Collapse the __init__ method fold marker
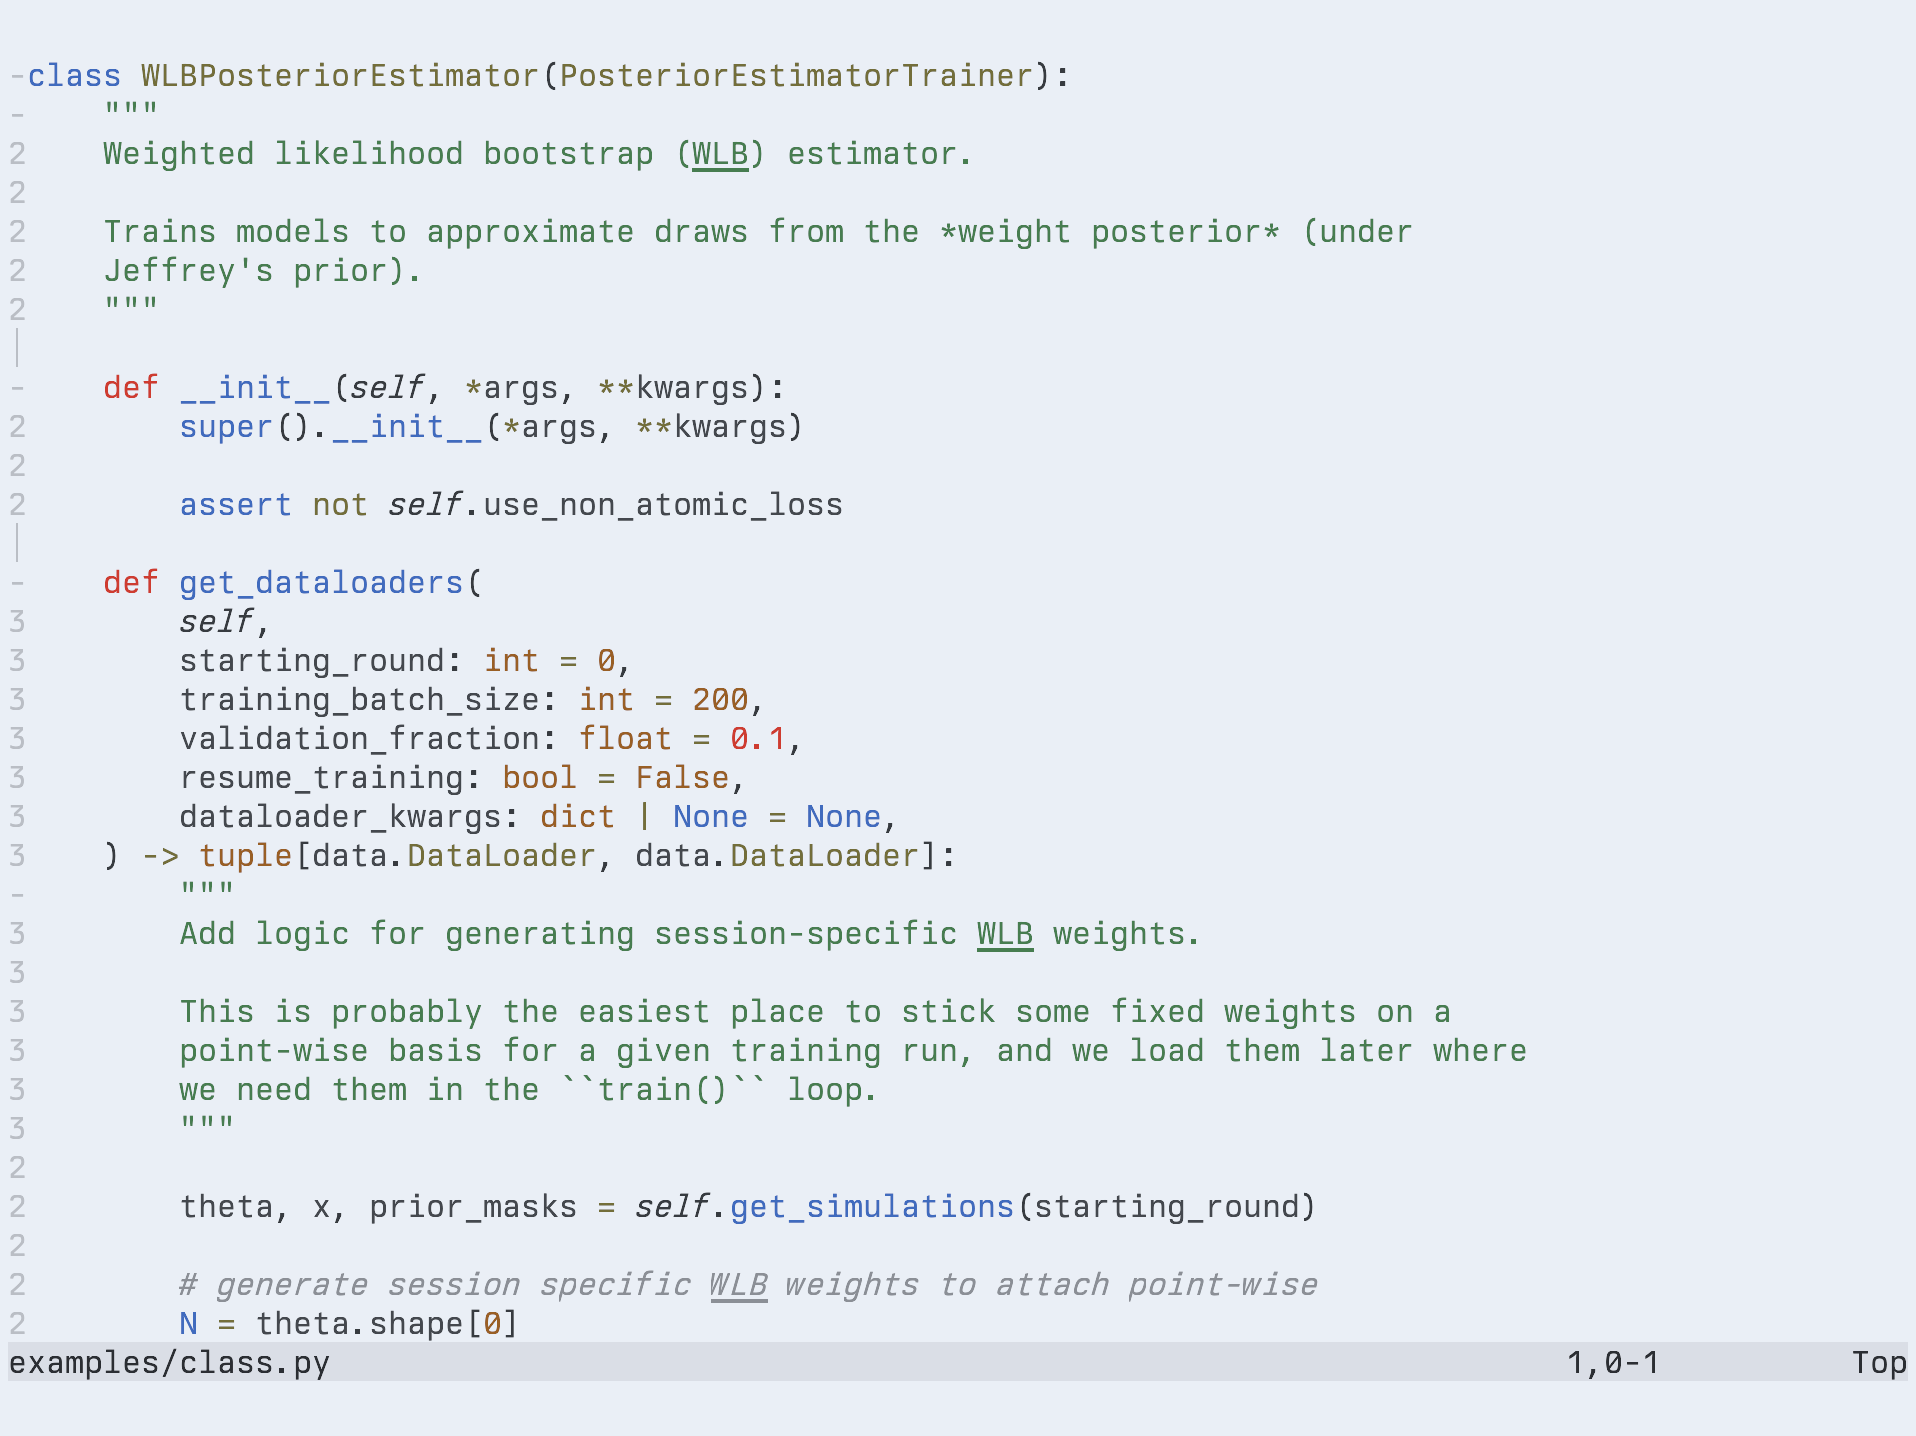Image resolution: width=1916 pixels, height=1436 pixels. 17,388
